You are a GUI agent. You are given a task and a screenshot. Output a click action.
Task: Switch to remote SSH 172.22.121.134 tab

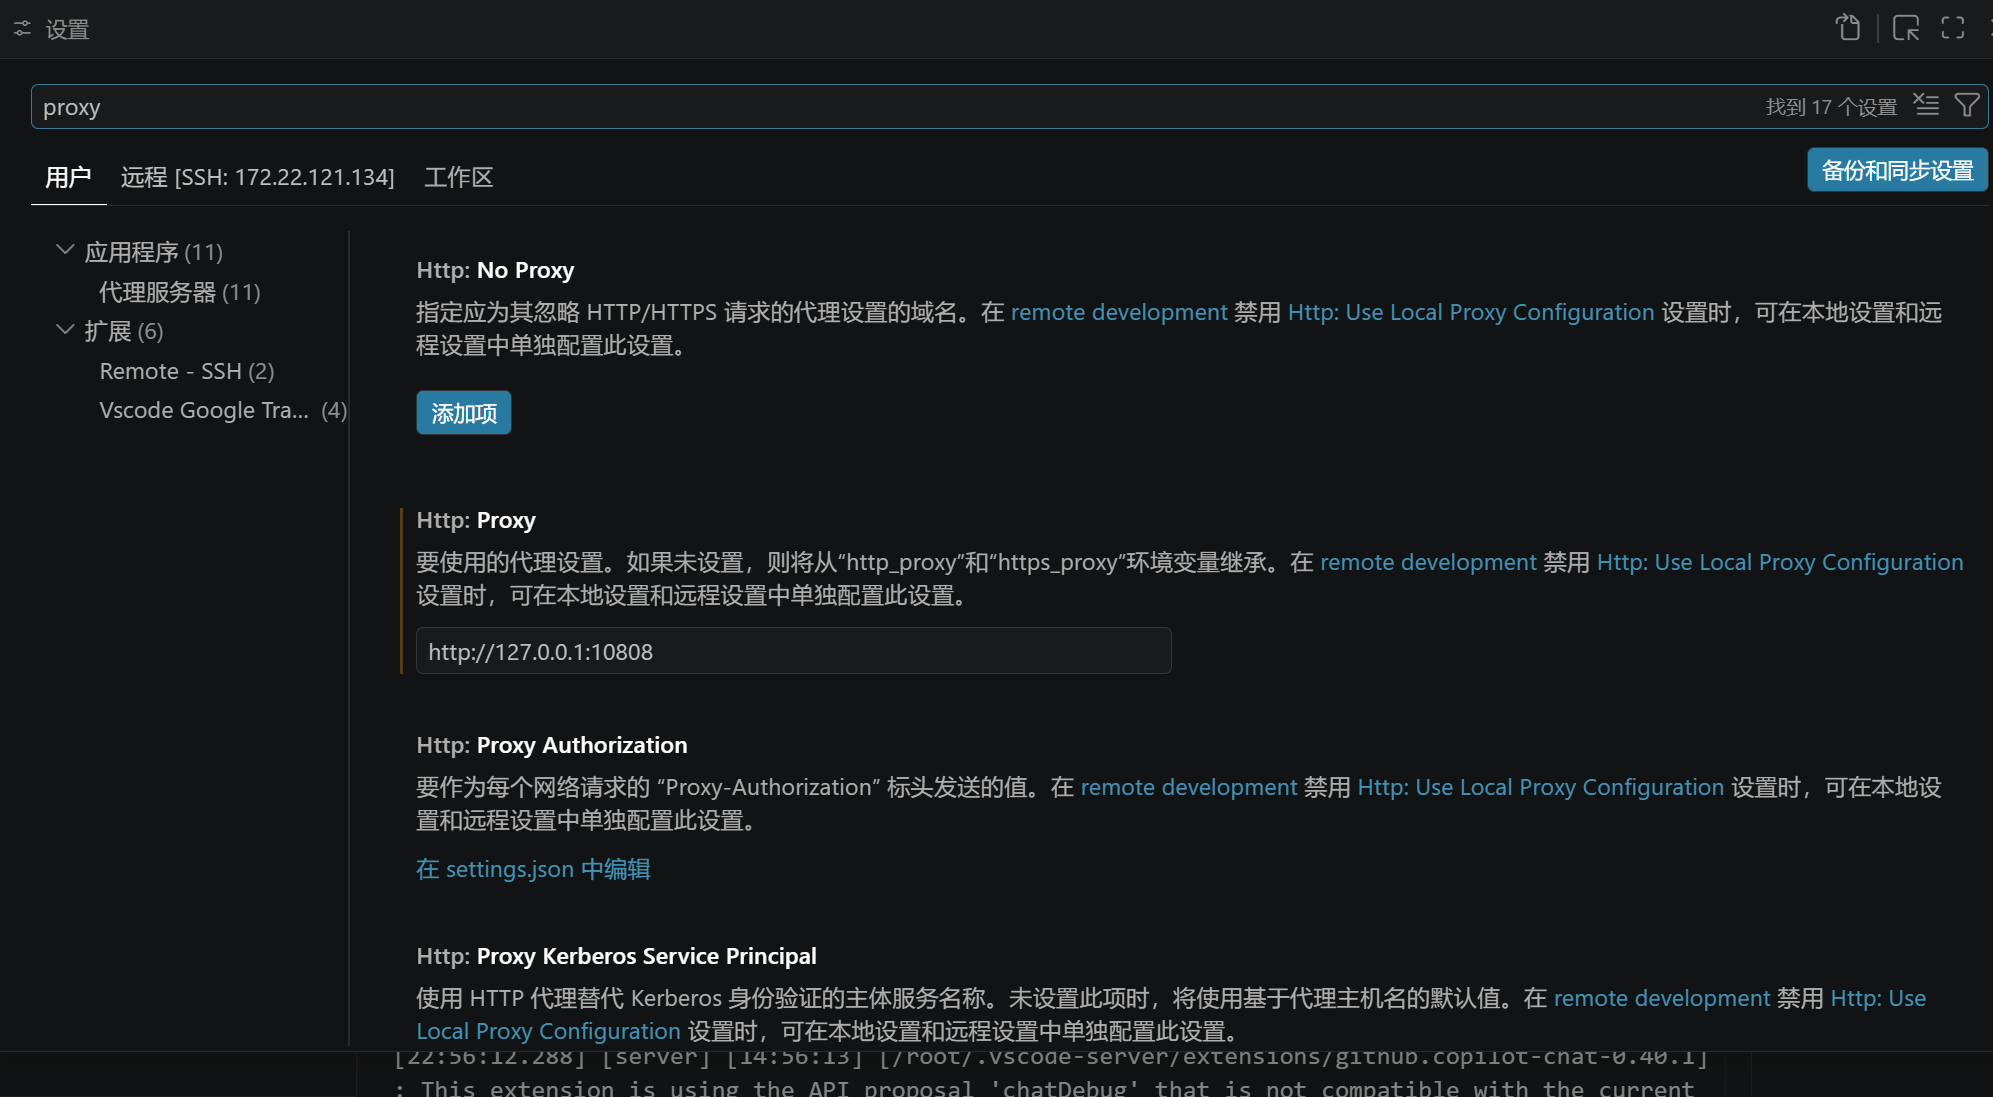(x=257, y=177)
